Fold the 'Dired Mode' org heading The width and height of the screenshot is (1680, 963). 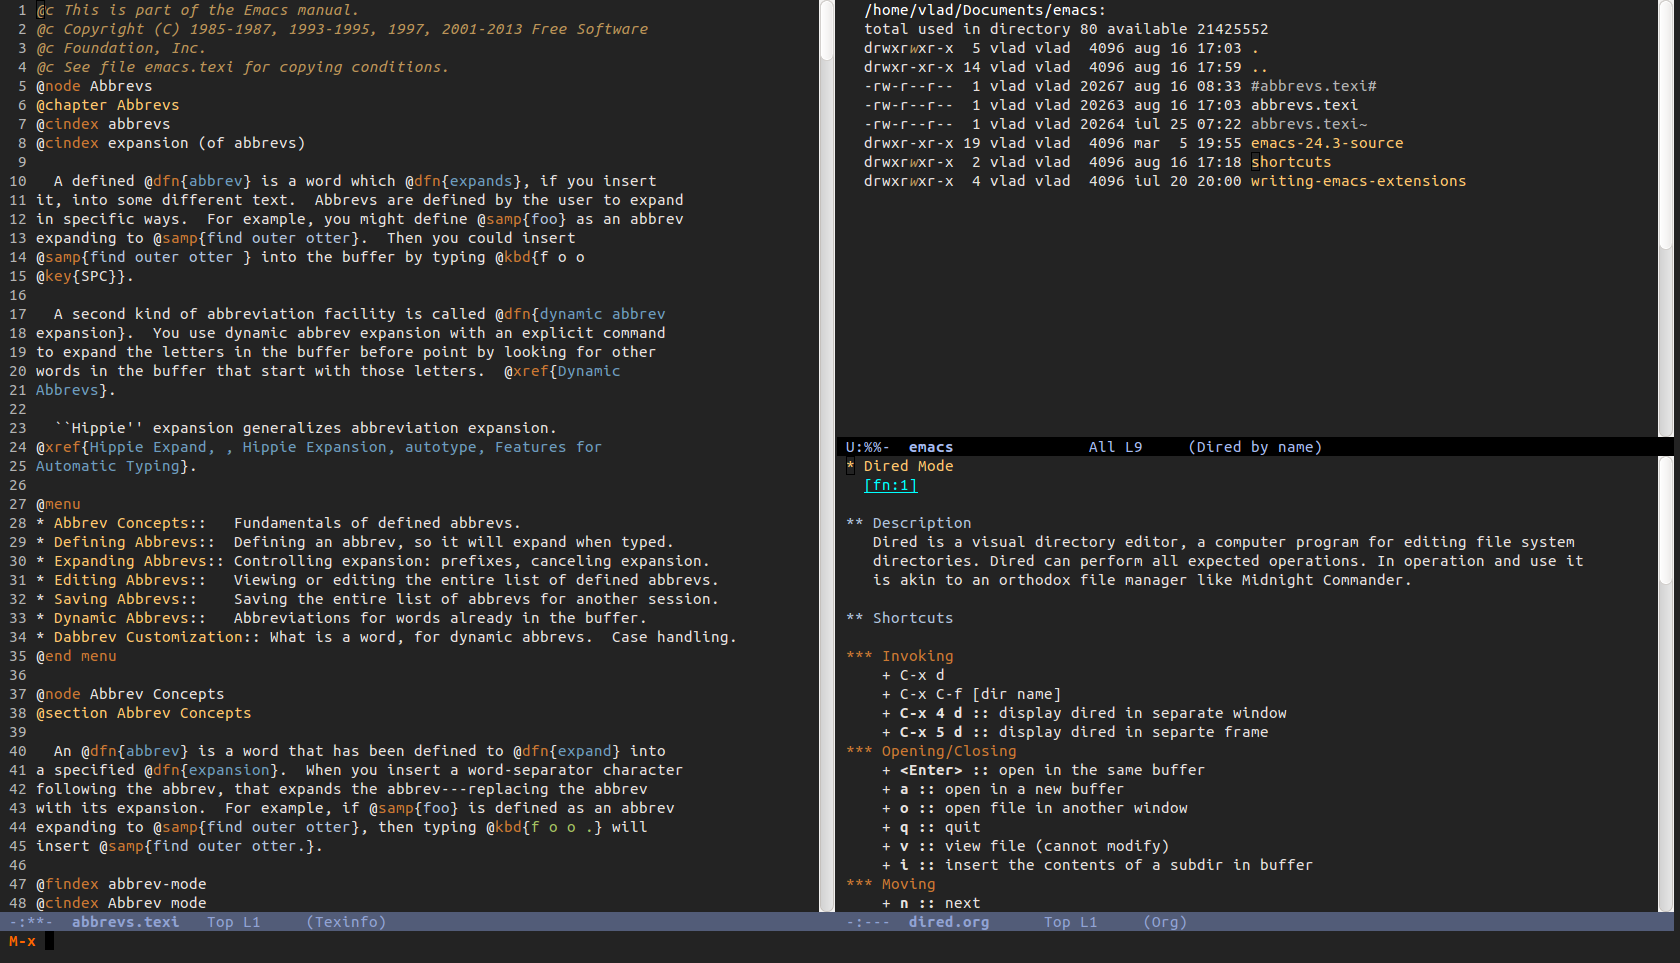point(900,466)
